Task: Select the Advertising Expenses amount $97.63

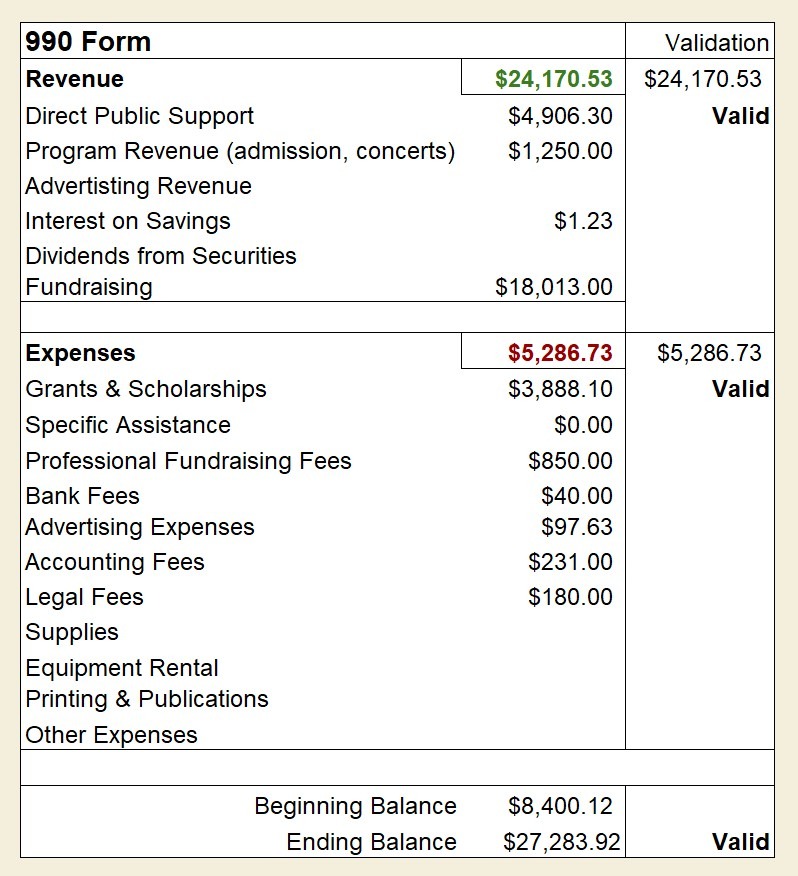Action: [x=576, y=527]
